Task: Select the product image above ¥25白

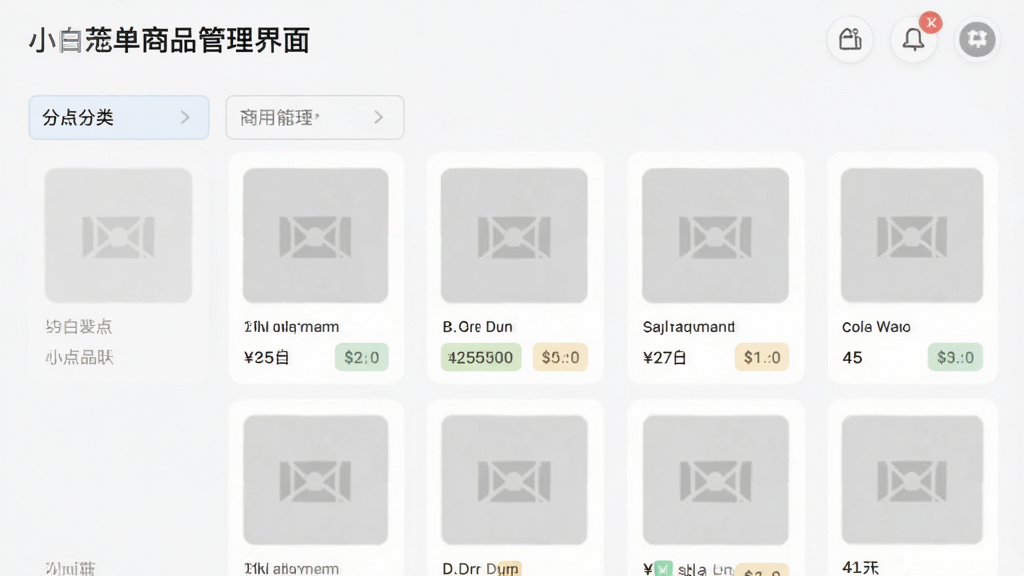Action: point(315,235)
